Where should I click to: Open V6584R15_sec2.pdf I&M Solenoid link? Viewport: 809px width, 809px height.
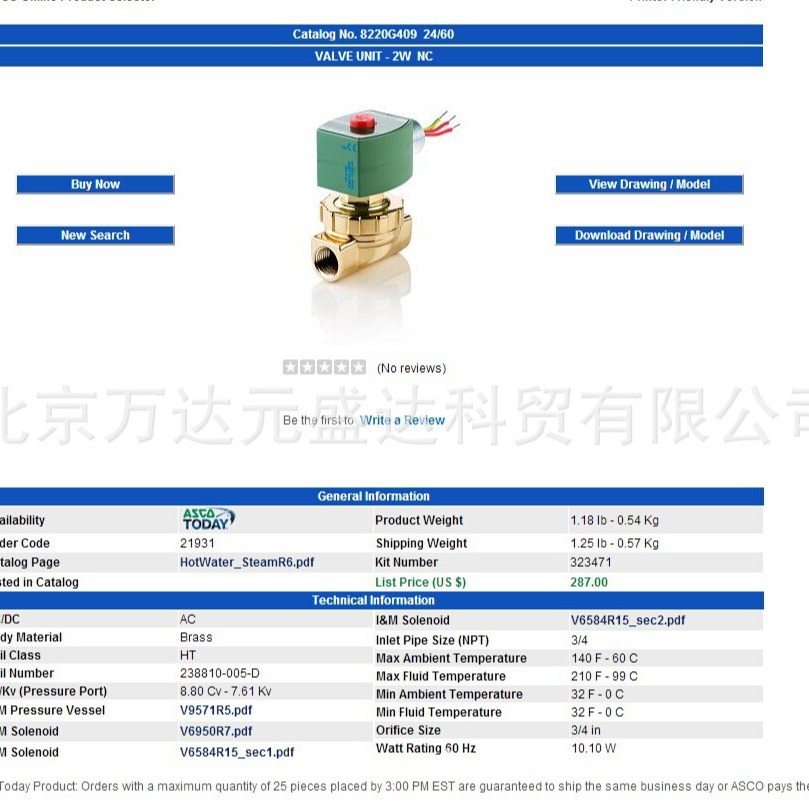[x=628, y=620]
